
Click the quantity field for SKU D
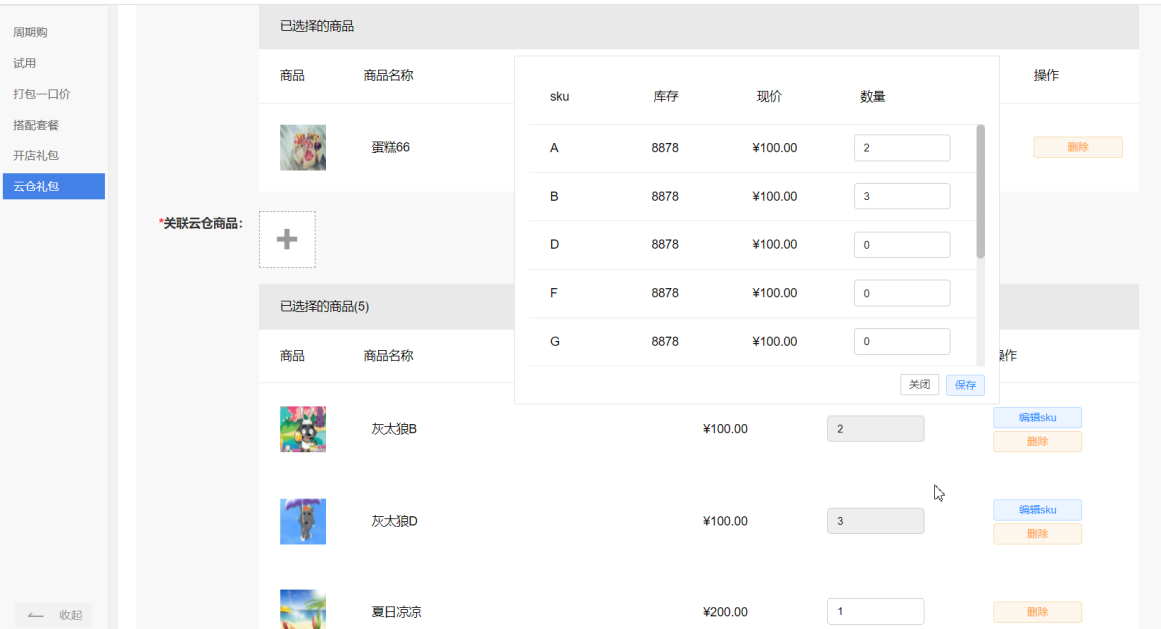(x=901, y=244)
